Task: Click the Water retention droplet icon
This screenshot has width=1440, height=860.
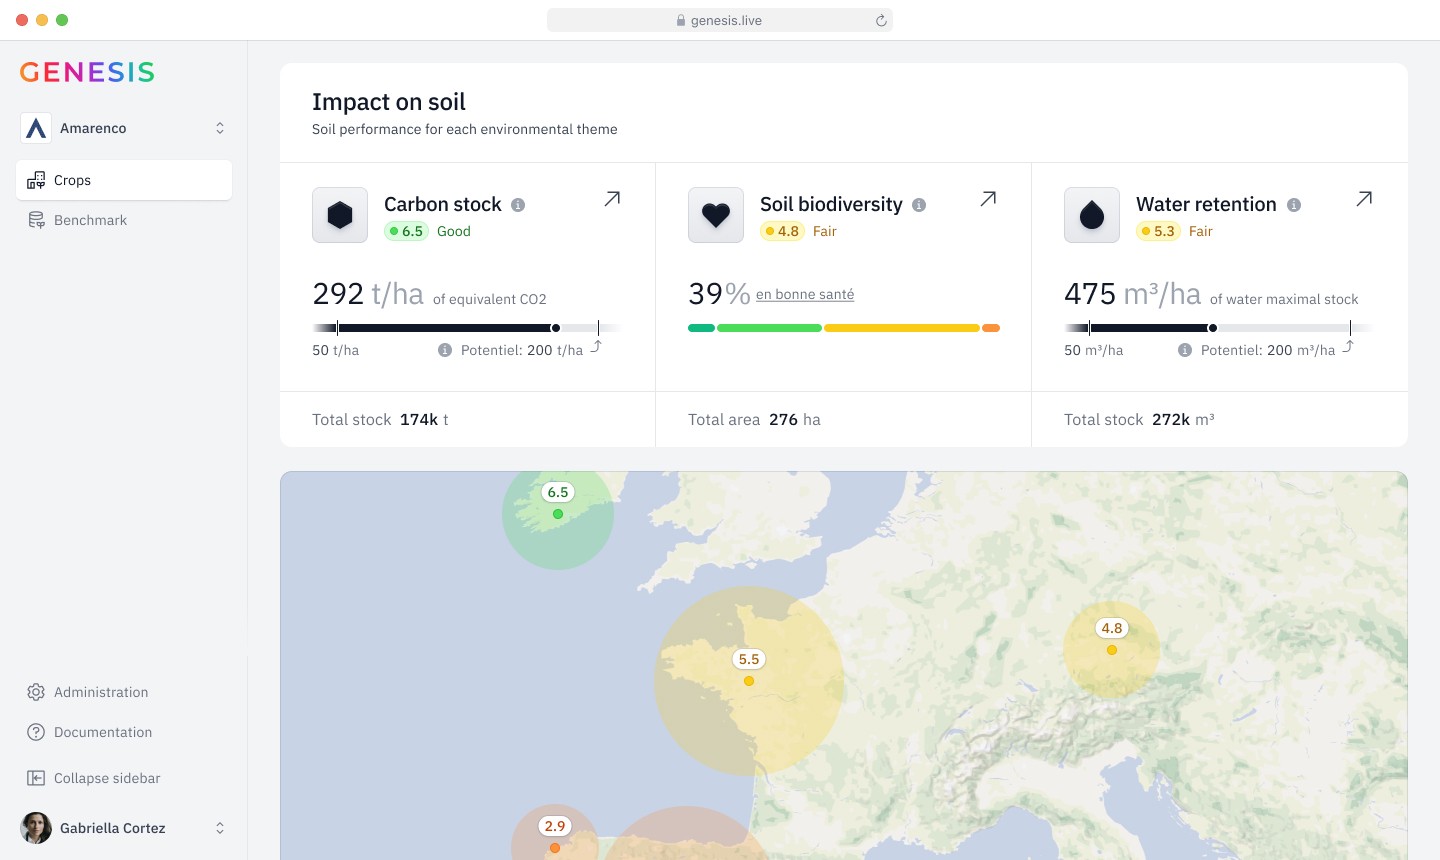Action: [x=1092, y=215]
